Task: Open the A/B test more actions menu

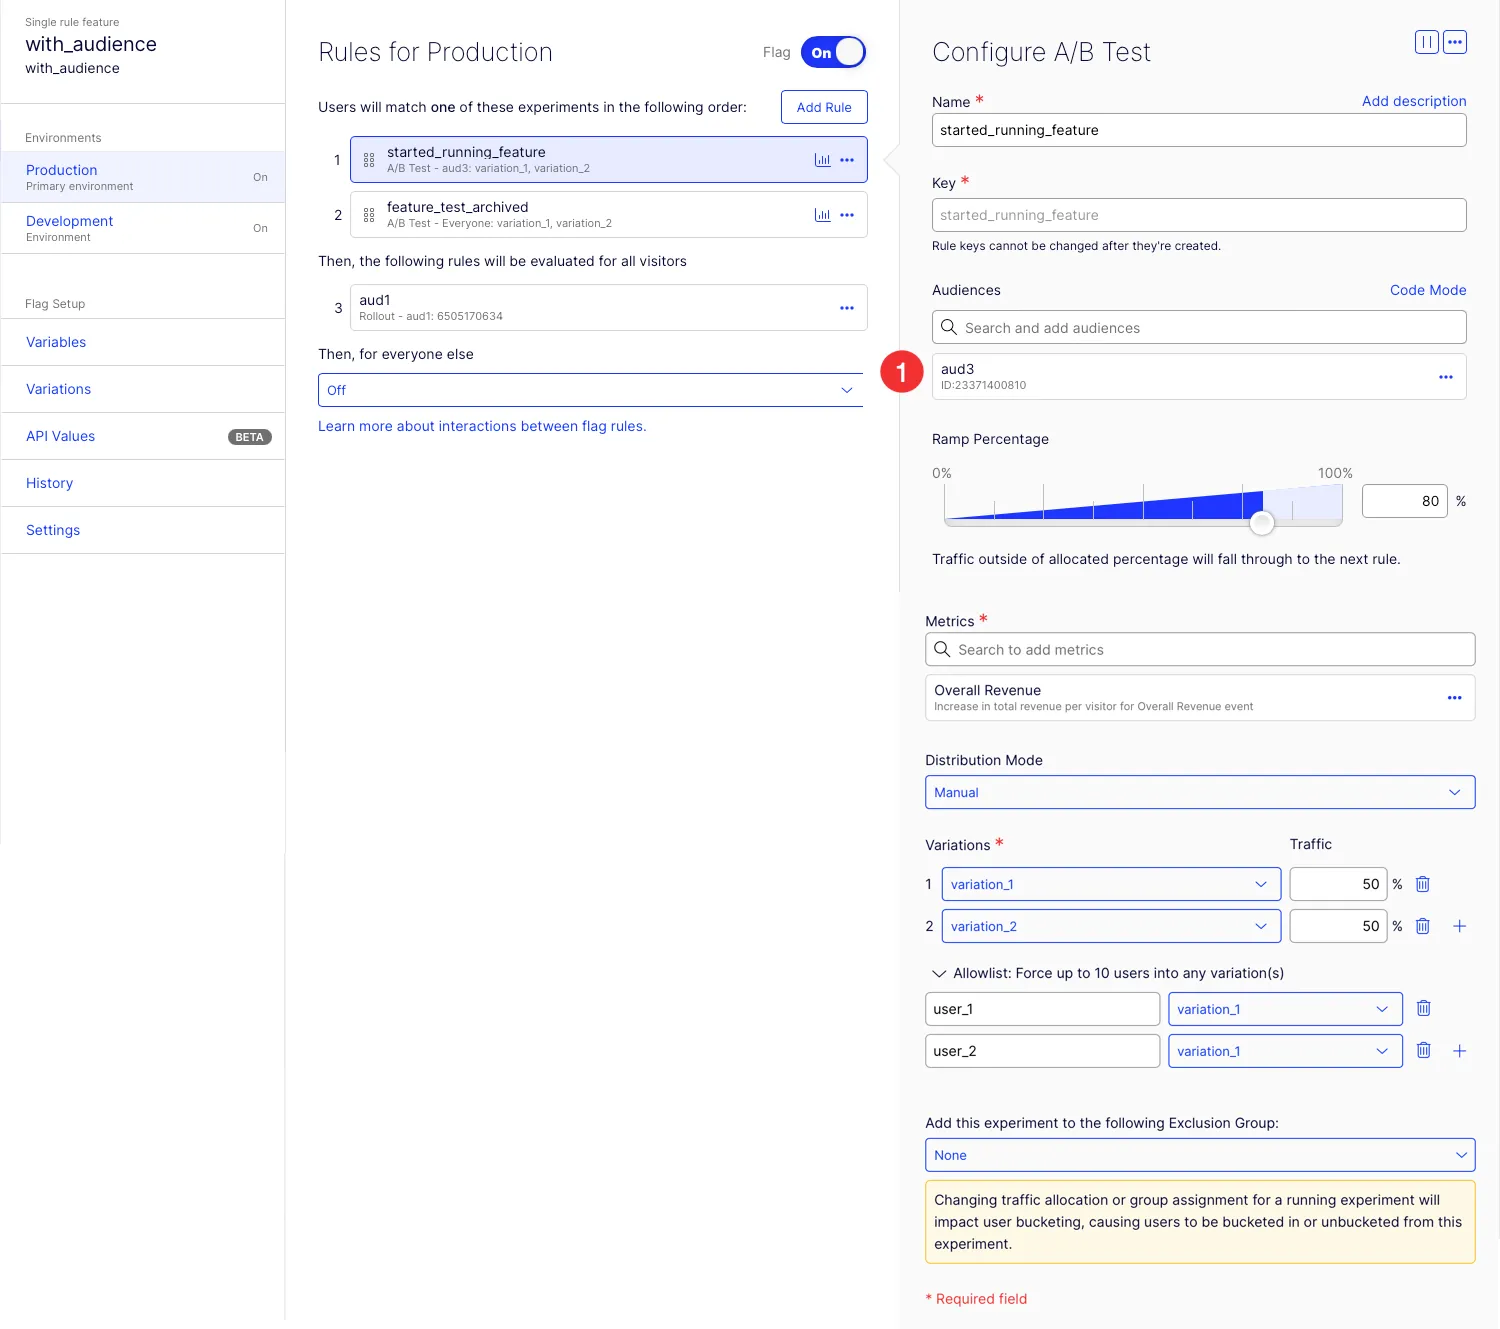Action: pyautogui.click(x=1455, y=42)
